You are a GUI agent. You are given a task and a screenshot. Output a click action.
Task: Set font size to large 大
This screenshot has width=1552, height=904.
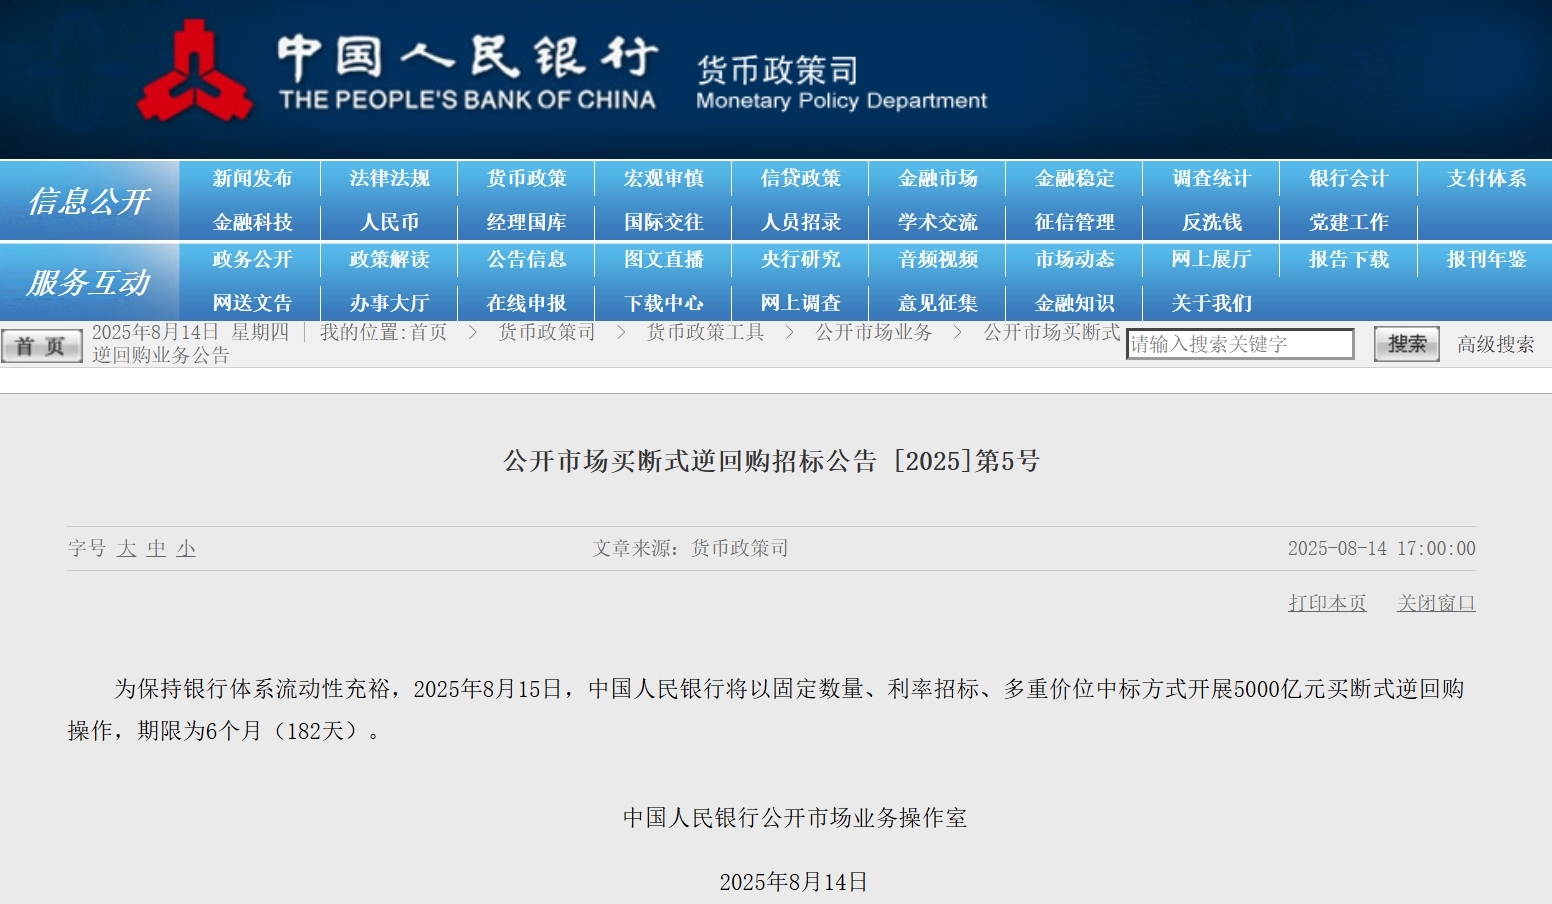tap(127, 548)
